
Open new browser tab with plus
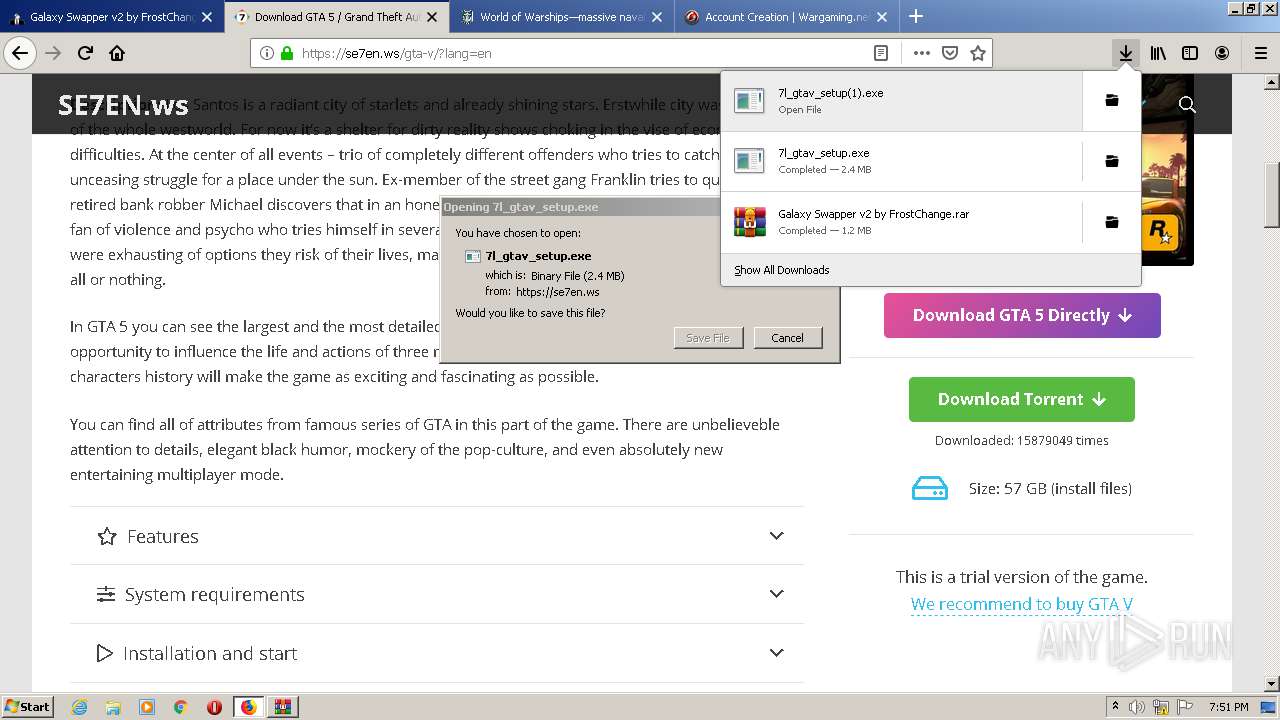916,16
